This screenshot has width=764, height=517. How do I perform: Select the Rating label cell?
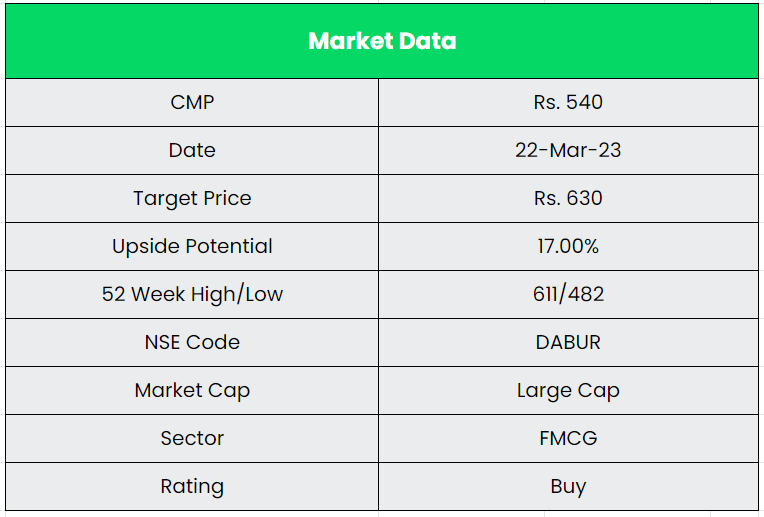click(x=192, y=486)
